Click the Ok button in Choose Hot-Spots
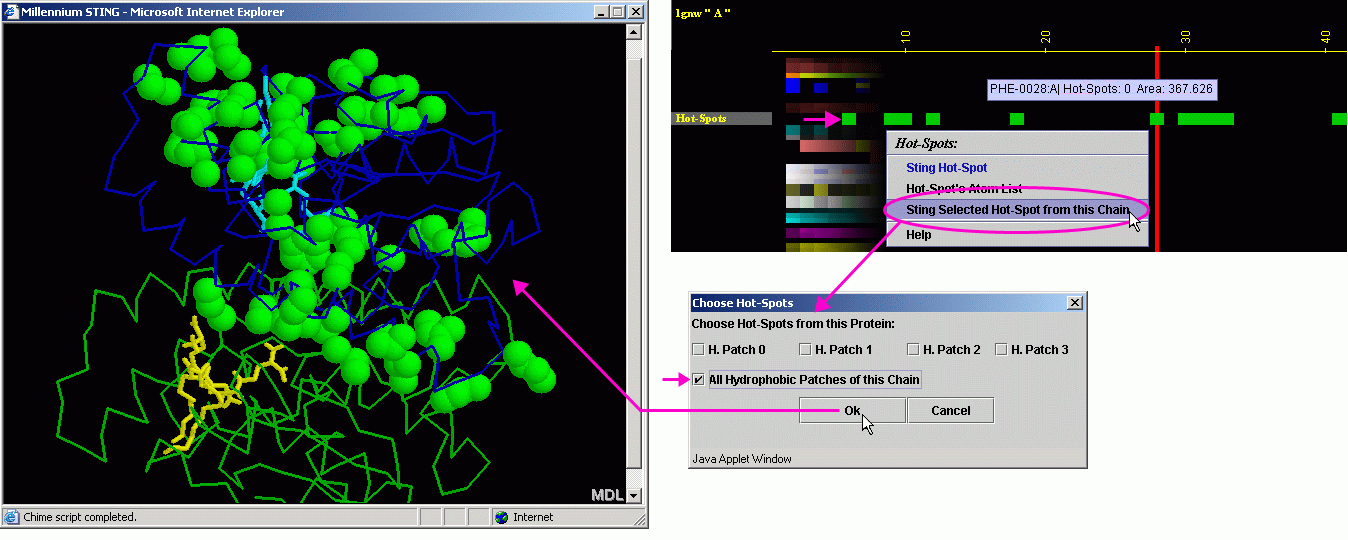This screenshot has width=1348, height=540. point(852,410)
